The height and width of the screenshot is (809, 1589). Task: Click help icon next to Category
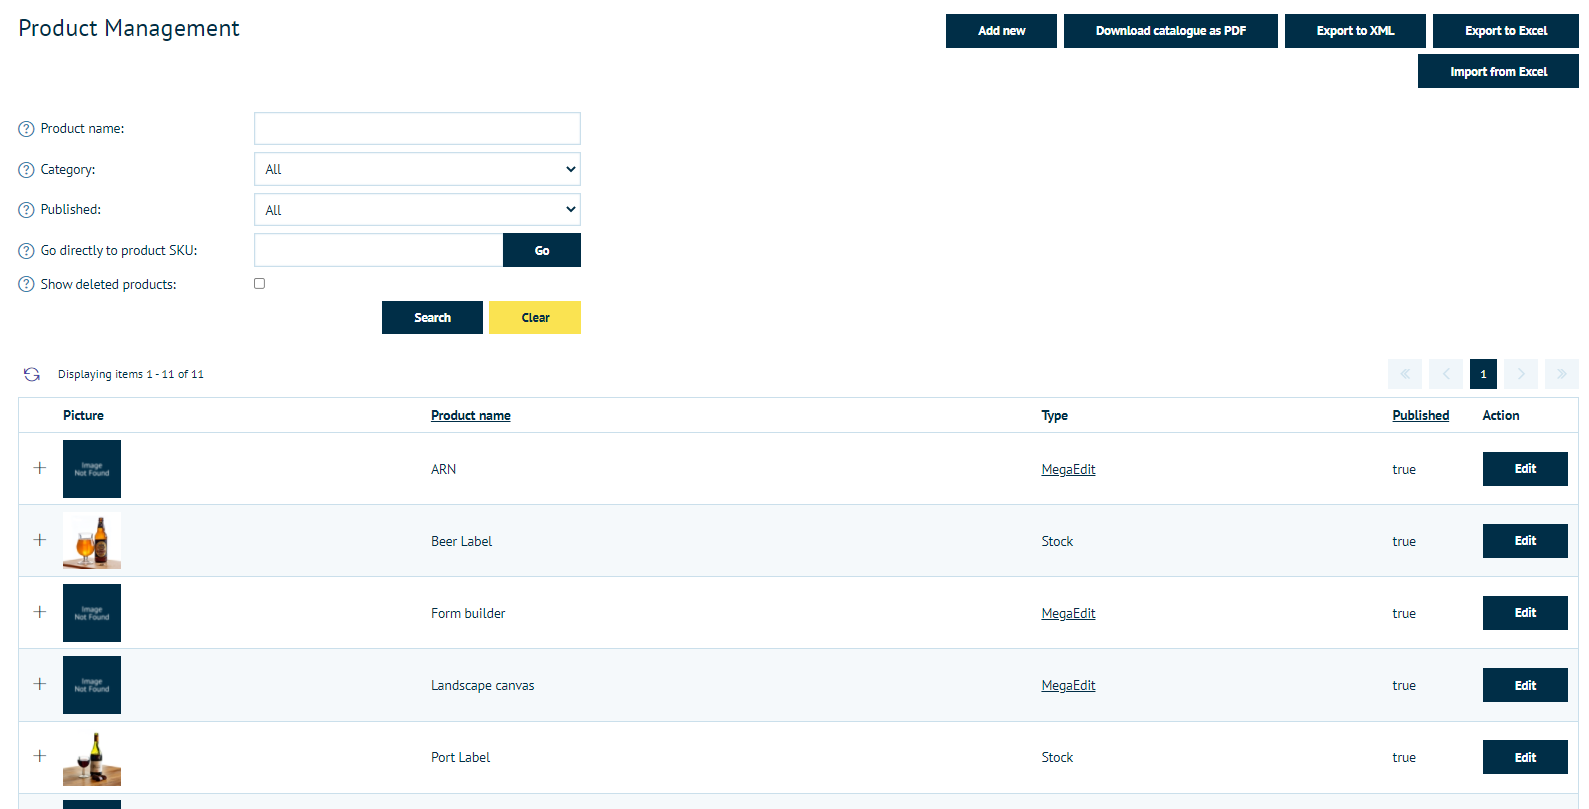[x=26, y=170]
